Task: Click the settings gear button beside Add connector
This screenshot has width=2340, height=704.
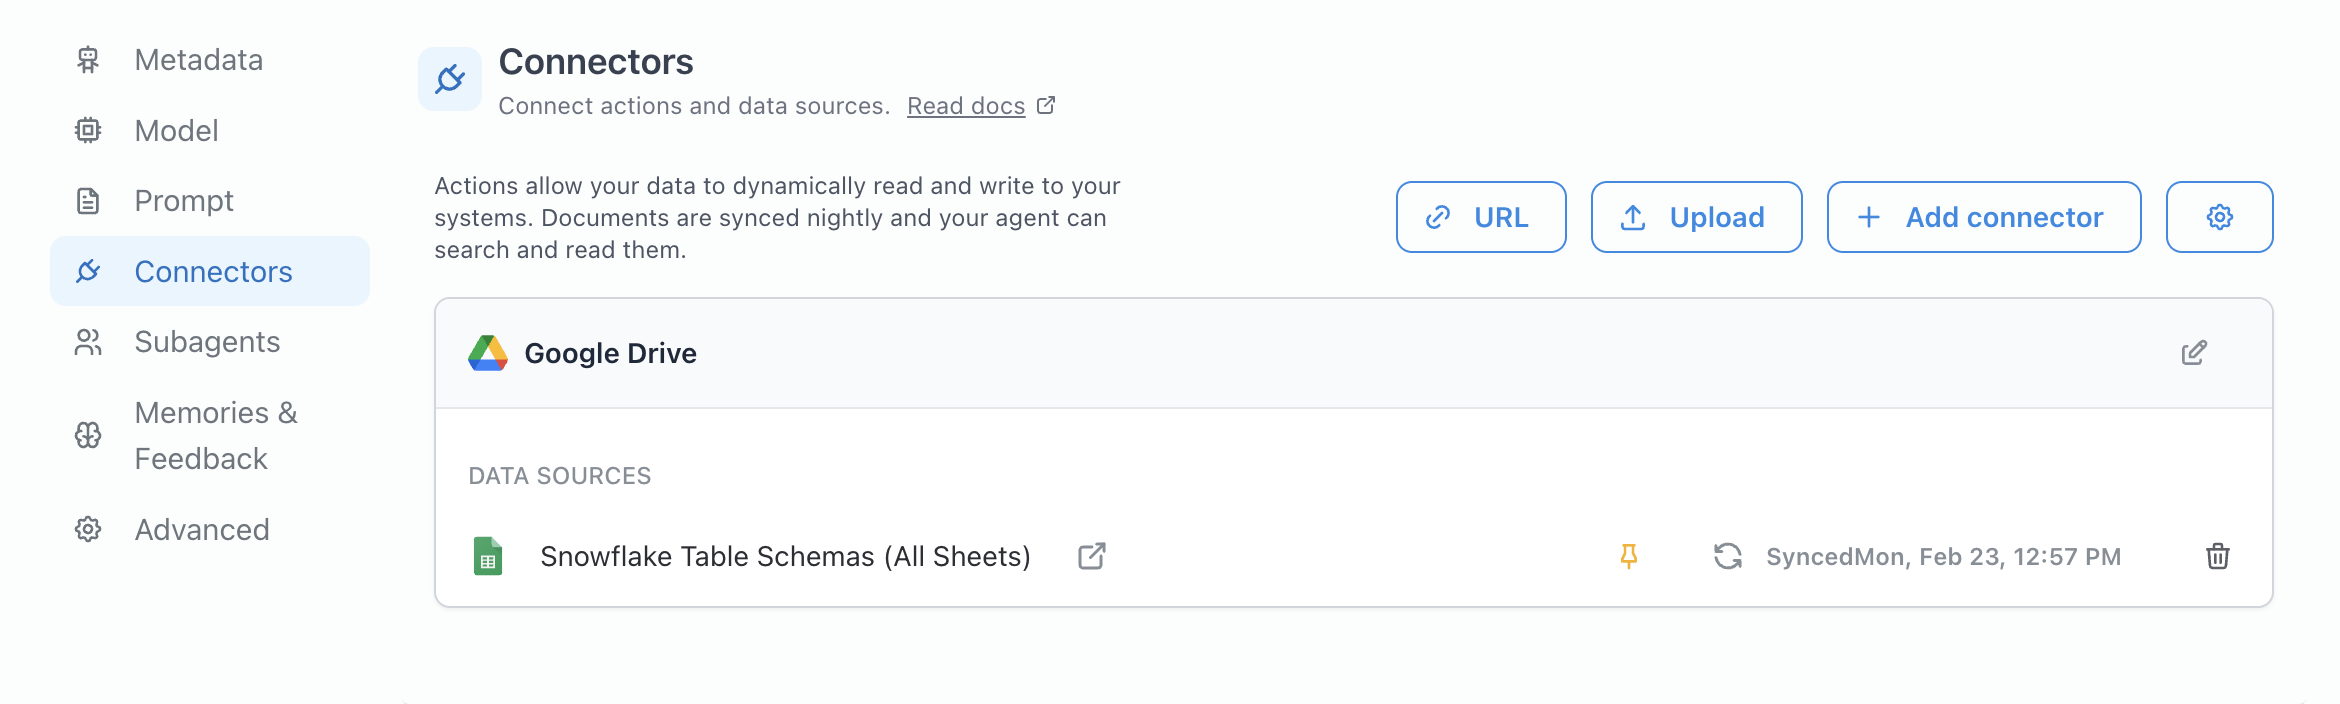Action: click(2218, 217)
